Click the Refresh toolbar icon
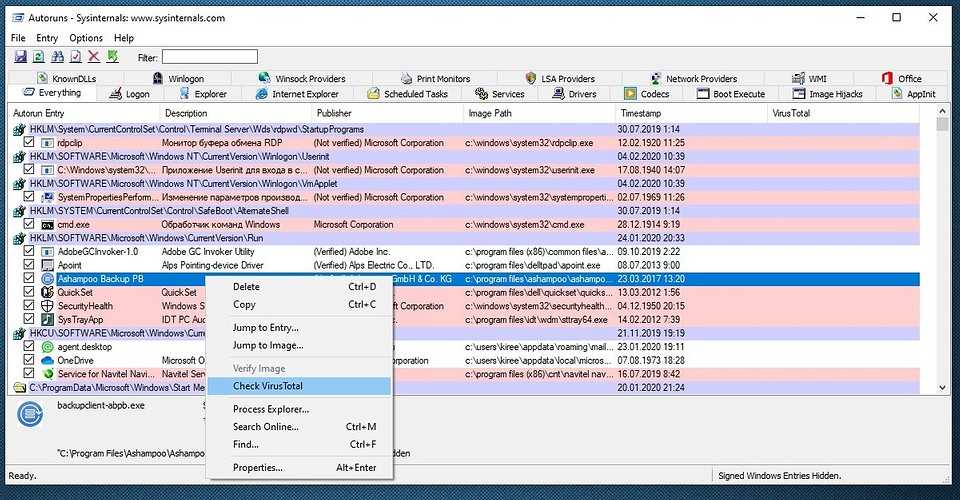 point(38,57)
